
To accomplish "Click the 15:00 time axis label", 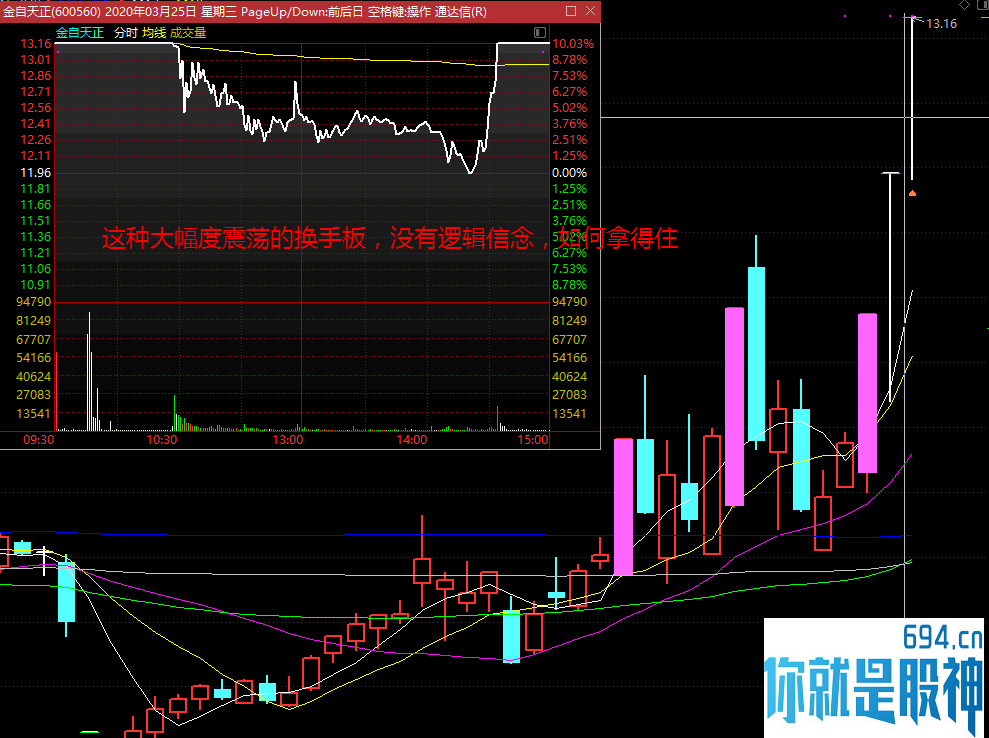I will tap(533, 440).
